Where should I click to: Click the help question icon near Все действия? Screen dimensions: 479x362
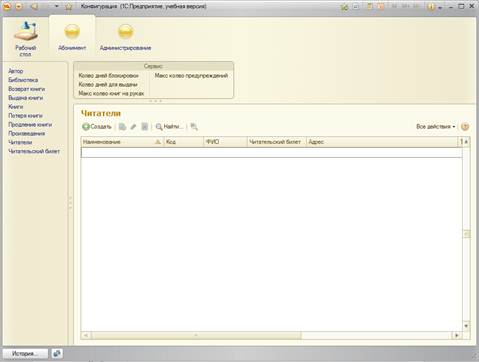click(x=465, y=127)
